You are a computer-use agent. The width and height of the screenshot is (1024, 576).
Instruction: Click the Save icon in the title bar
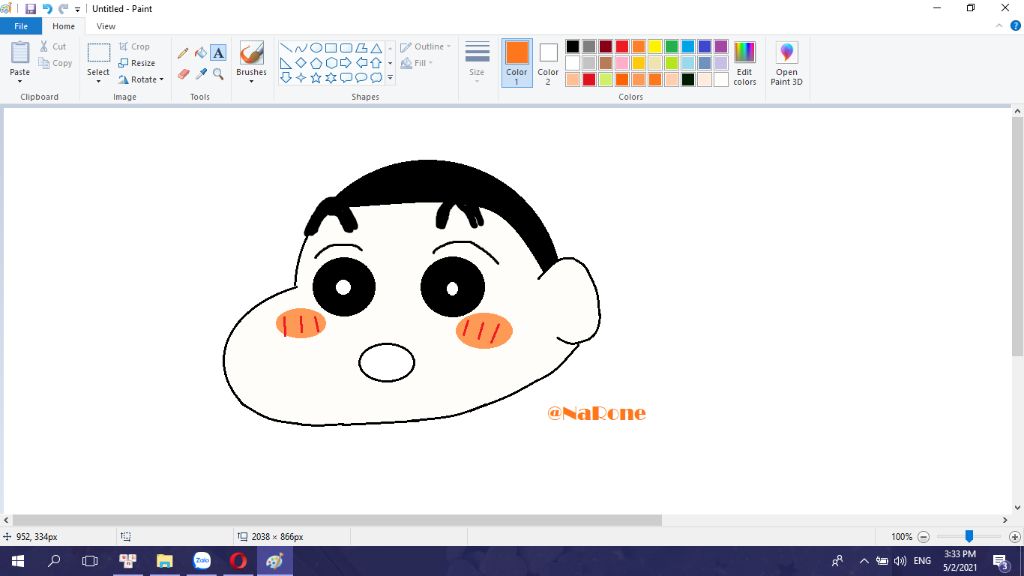pos(30,8)
